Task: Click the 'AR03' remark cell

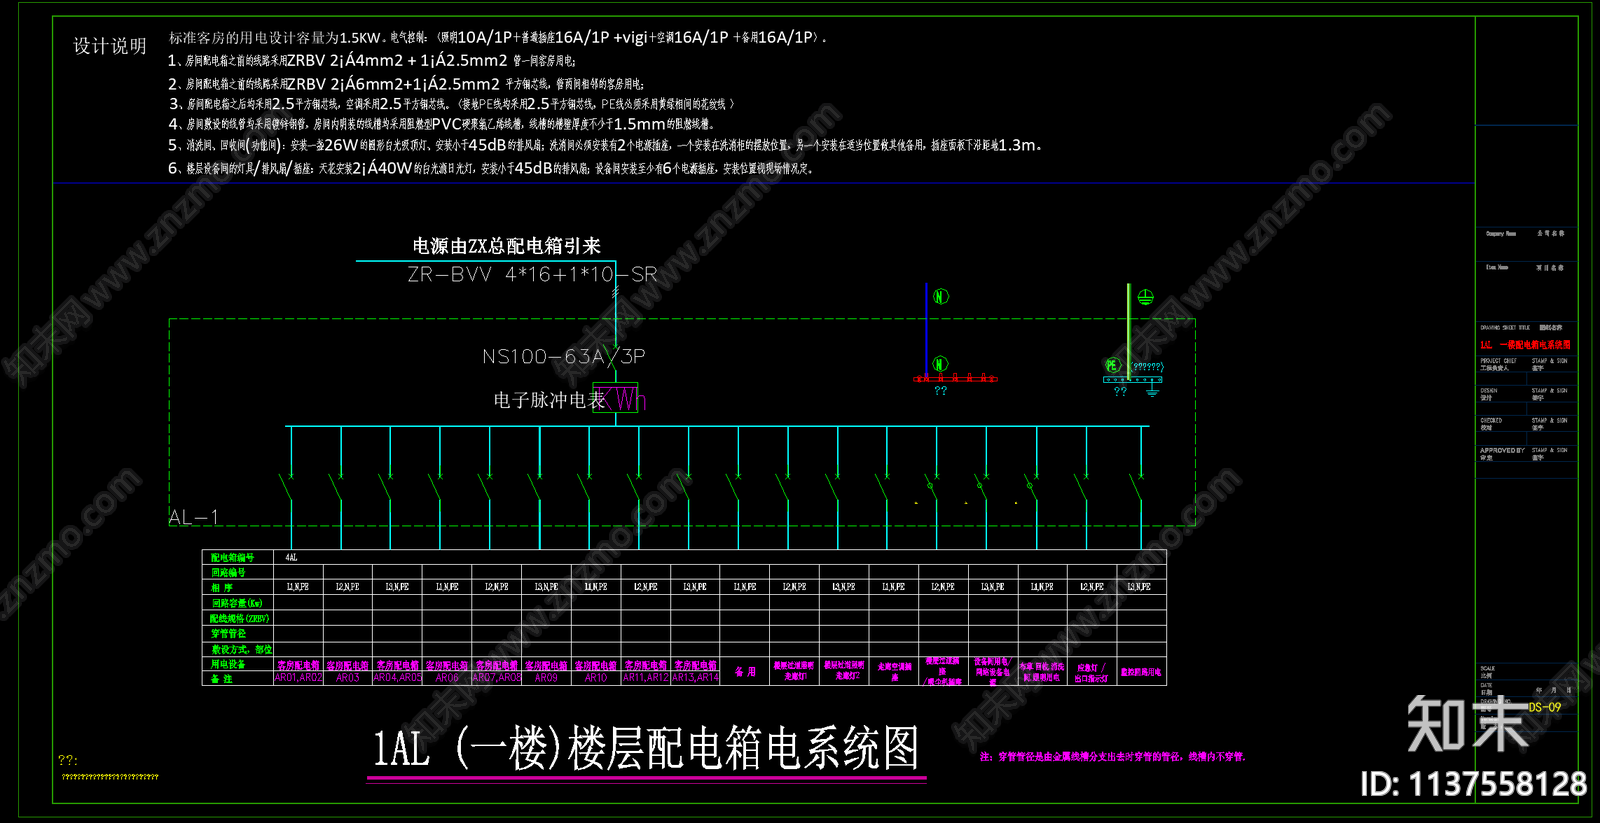Action: coord(348,678)
